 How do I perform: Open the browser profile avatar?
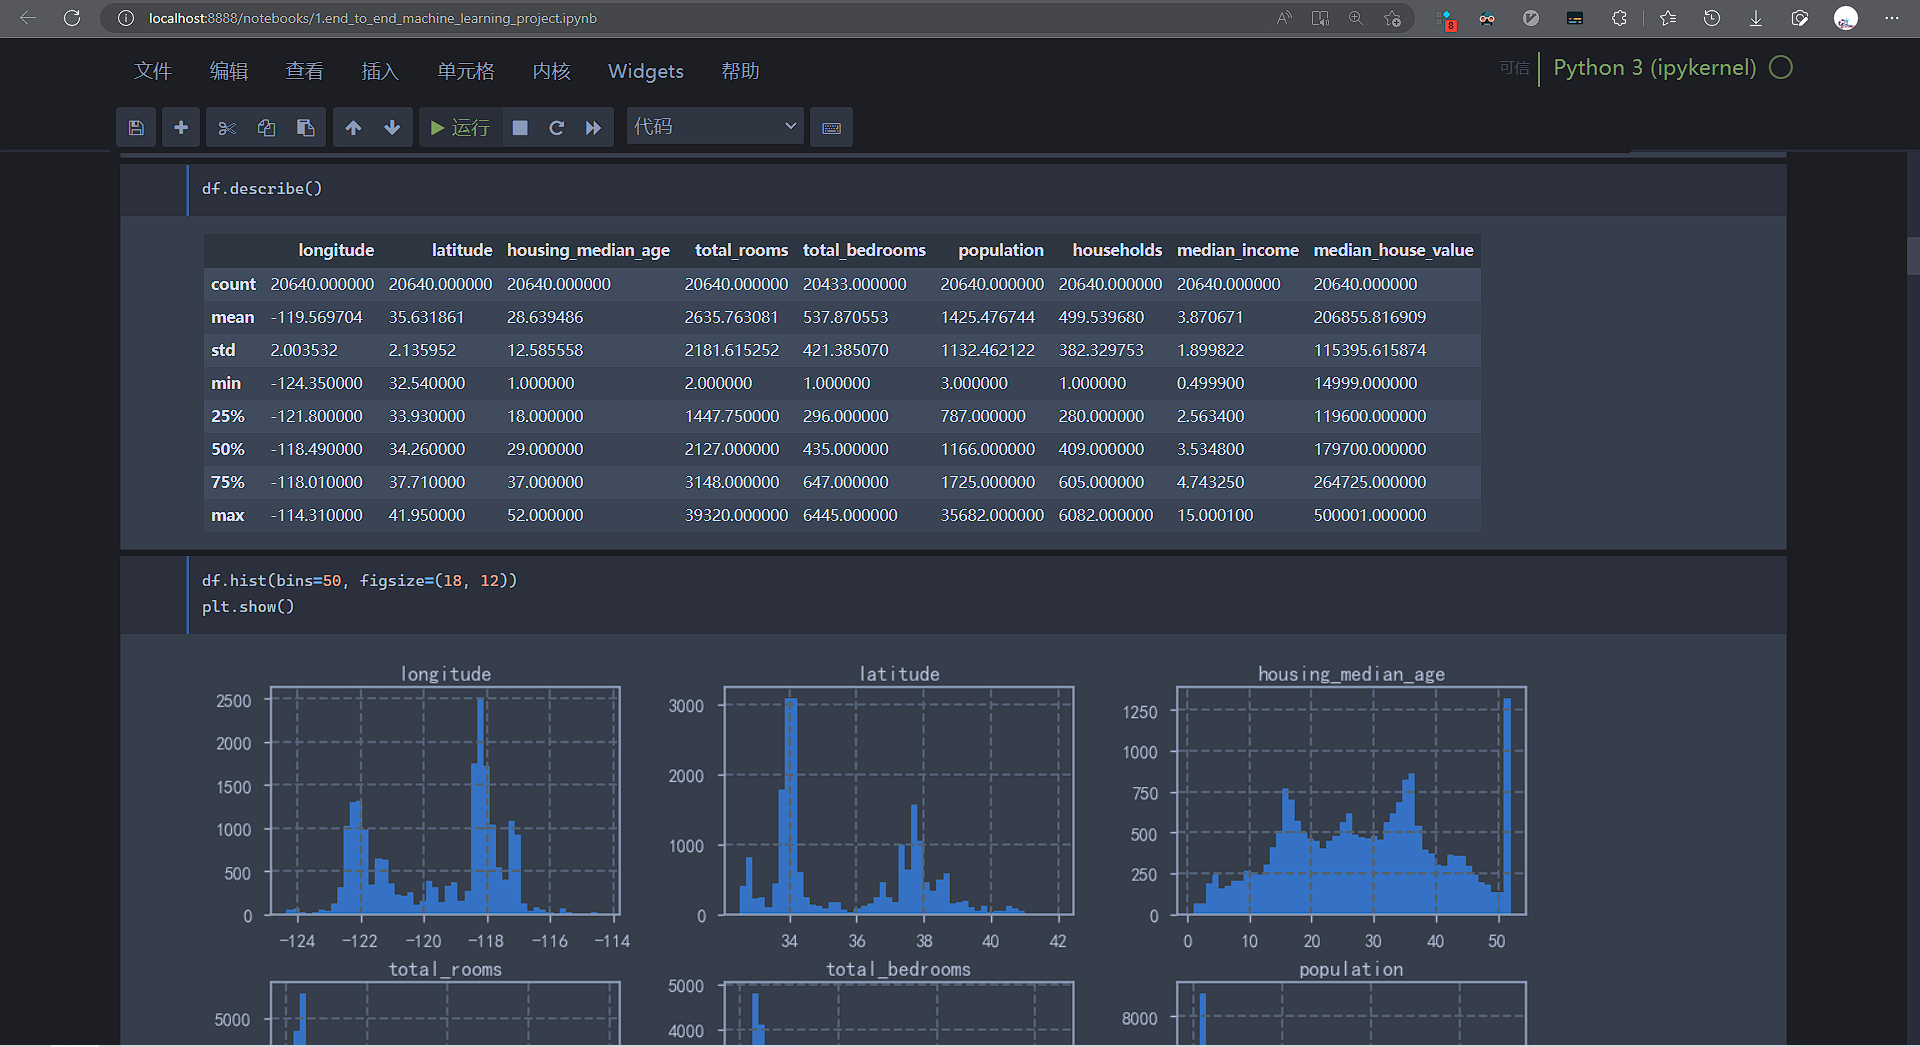1846,18
